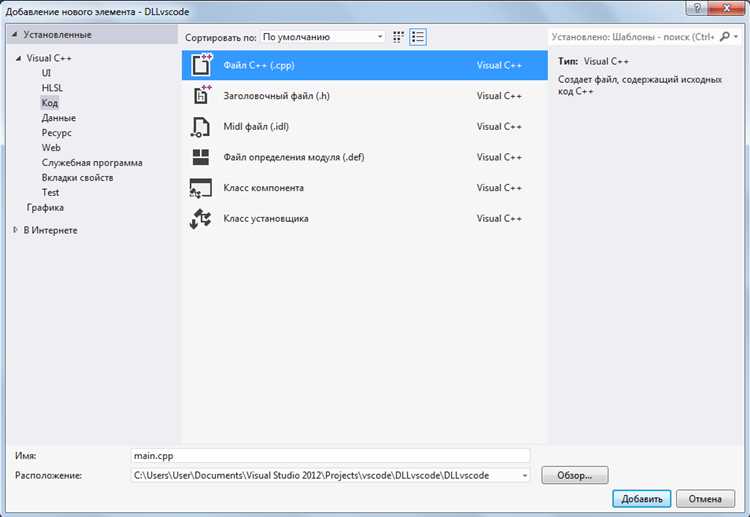Open the sort order dropdown 'По умолчанию'
Image resolution: width=750 pixels, height=517 pixels.
coord(322,37)
